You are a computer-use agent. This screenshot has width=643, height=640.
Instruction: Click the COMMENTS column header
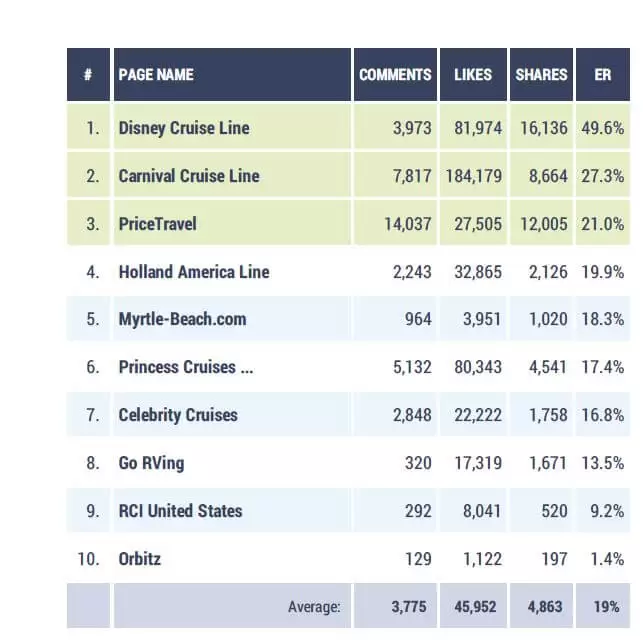click(x=395, y=74)
